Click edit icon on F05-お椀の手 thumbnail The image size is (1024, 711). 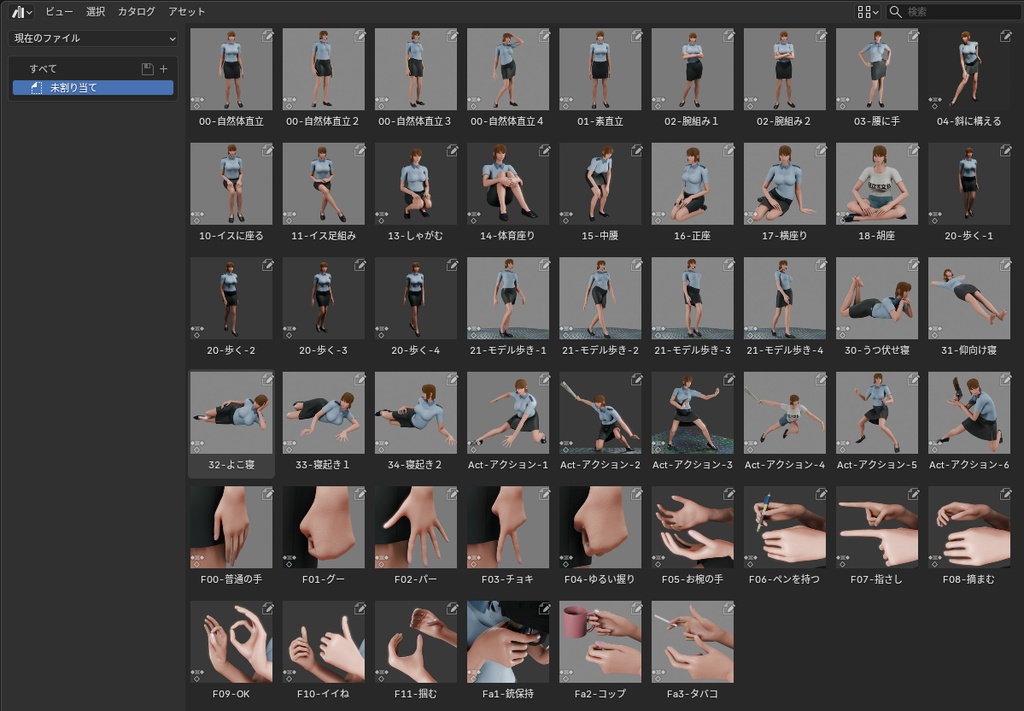[x=729, y=494]
